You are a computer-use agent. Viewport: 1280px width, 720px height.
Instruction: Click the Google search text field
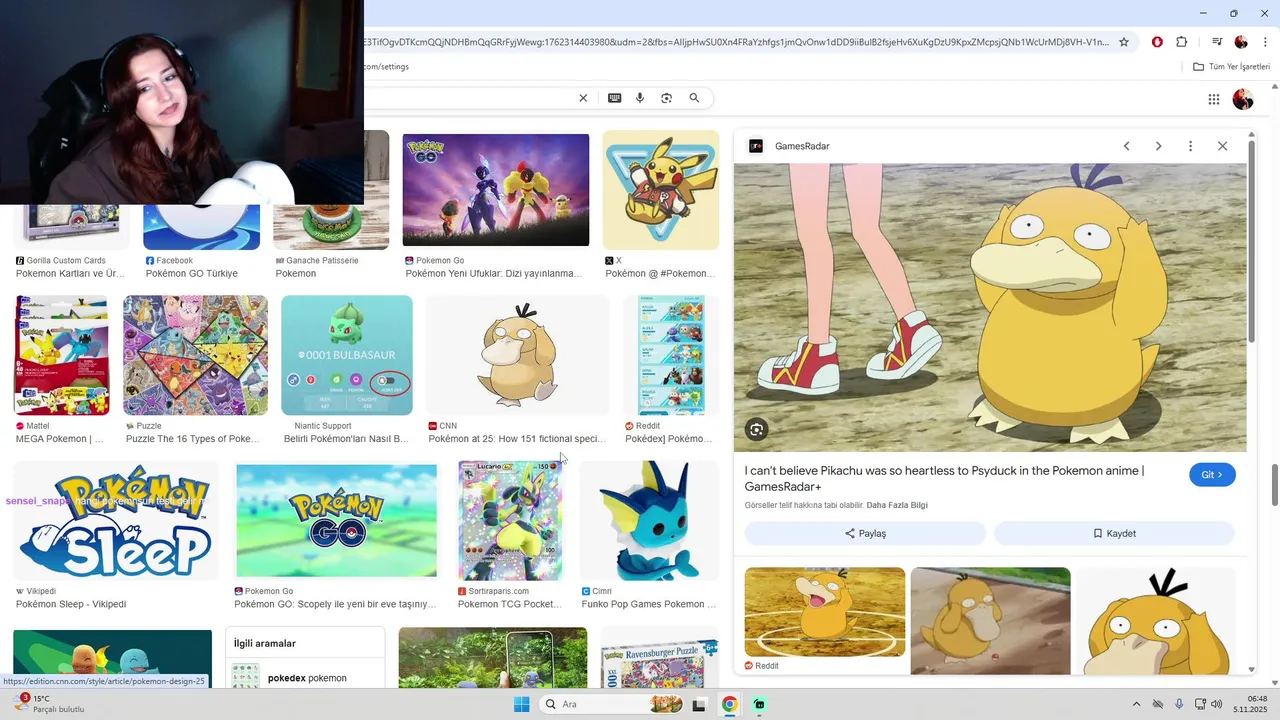coord(468,98)
